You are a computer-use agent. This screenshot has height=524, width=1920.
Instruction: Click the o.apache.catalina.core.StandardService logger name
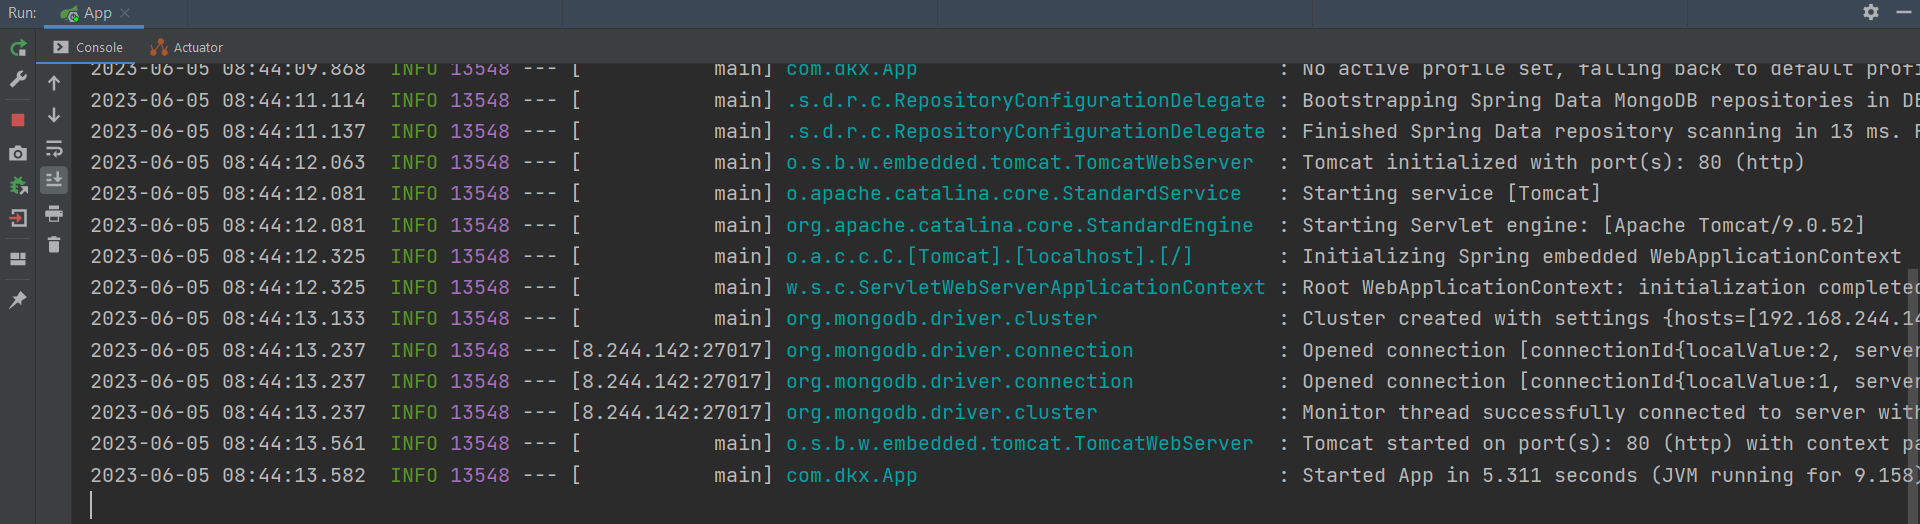(1013, 193)
